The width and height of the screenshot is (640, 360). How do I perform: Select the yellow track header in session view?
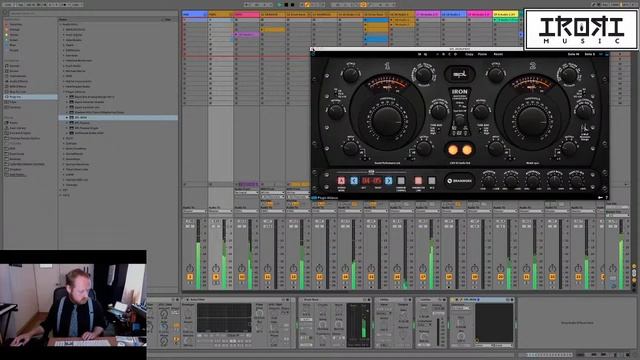(x=505, y=14)
